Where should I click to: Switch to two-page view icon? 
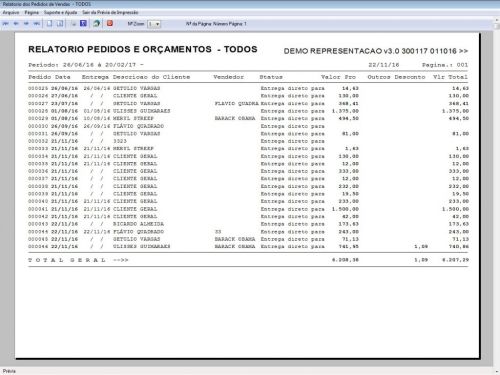(x=60, y=24)
